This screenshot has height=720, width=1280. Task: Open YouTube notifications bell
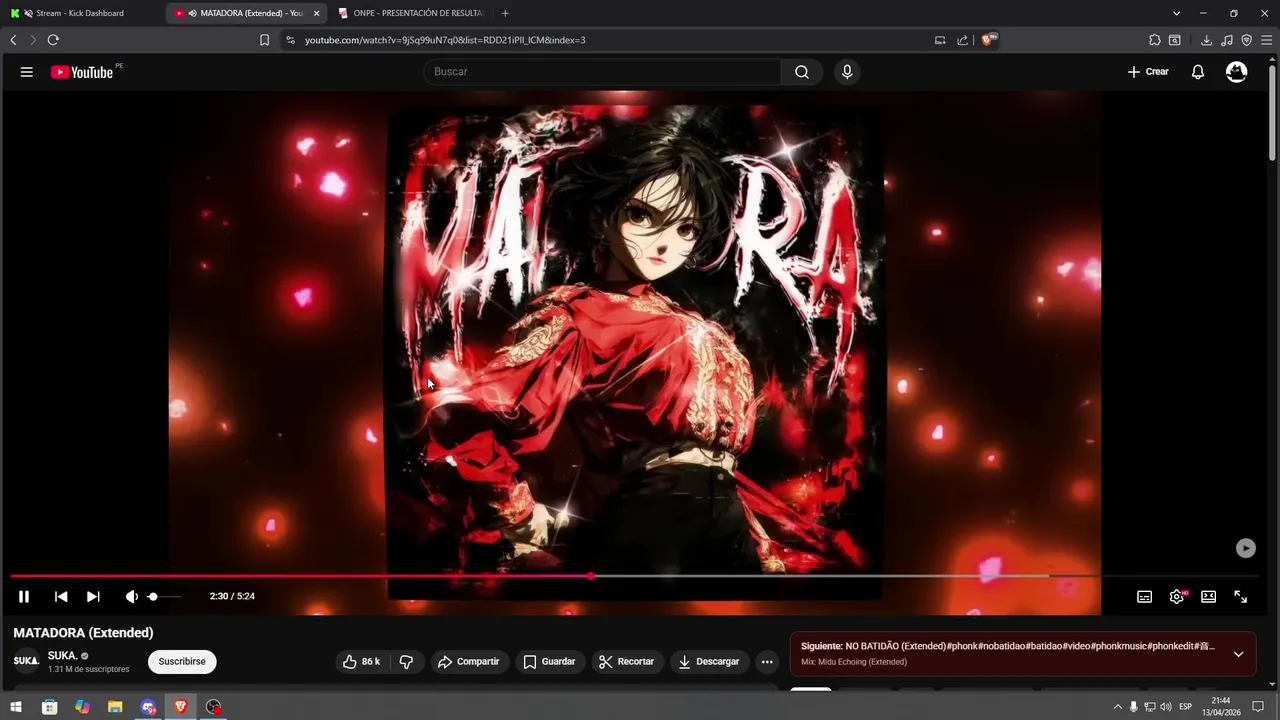click(x=1198, y=72)
